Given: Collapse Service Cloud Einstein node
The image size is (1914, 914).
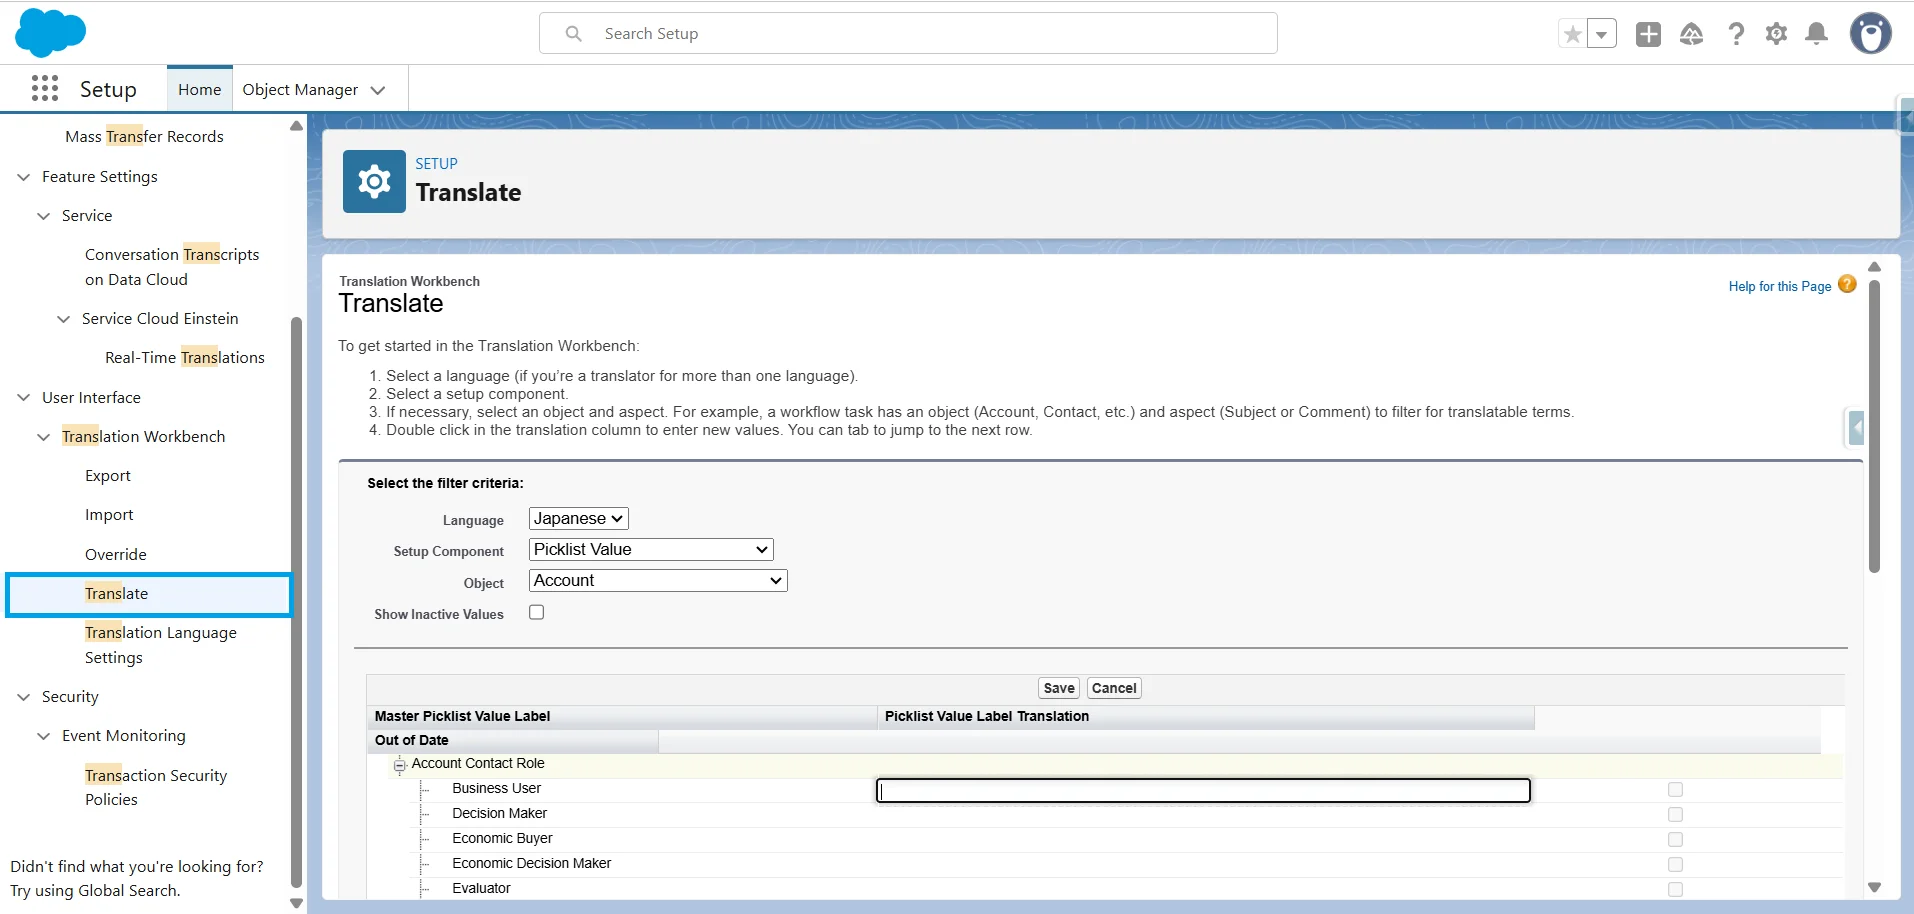Looking at the screenshot, I should coord(64,319).
